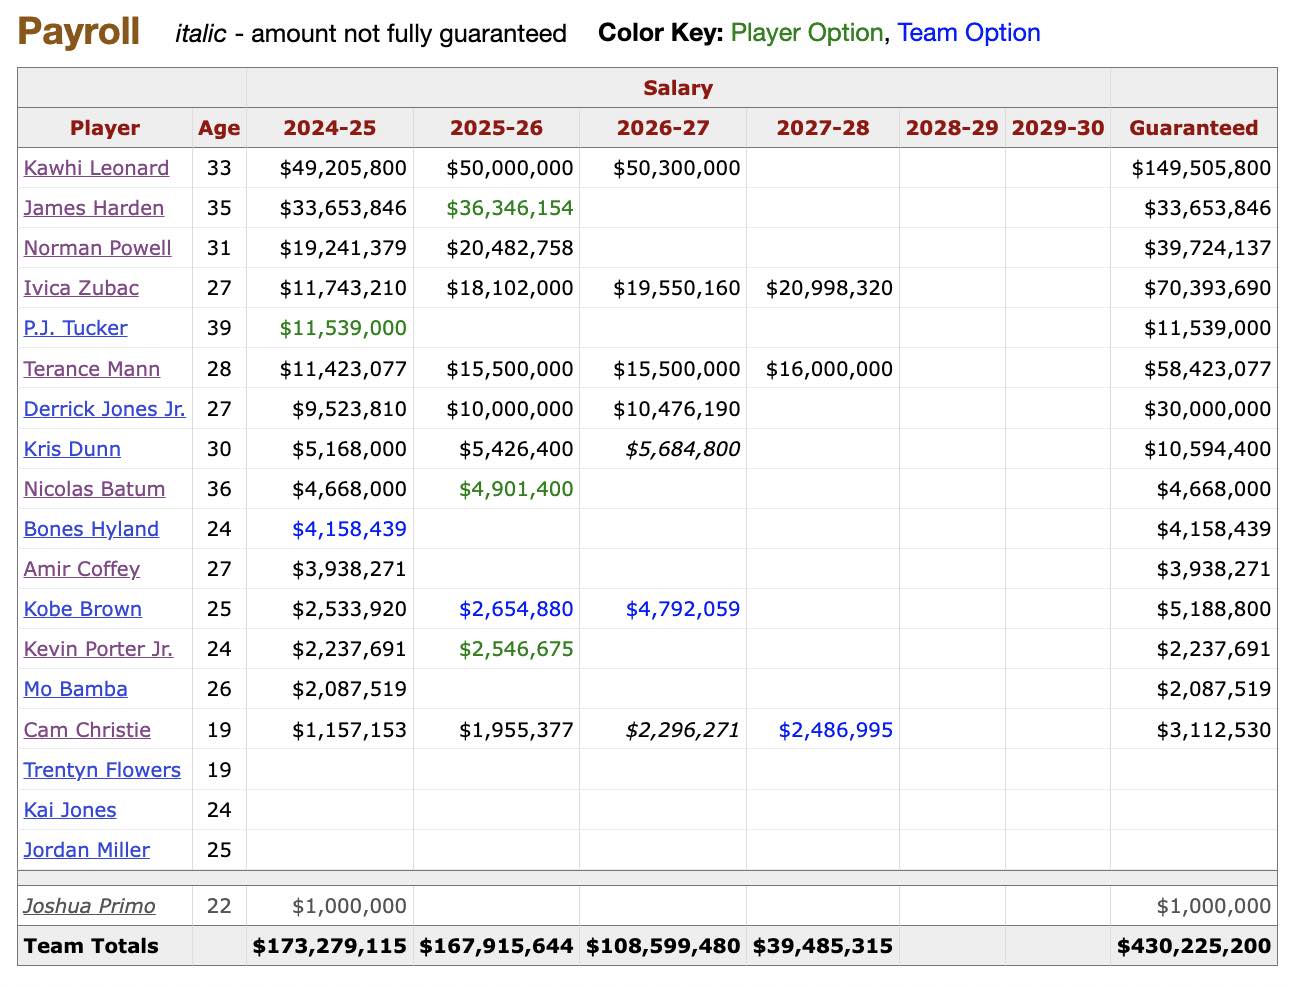This screenshot has height=986, width=1300.
Task: Click the Cam Christie link
Action: tap(87, 730)
